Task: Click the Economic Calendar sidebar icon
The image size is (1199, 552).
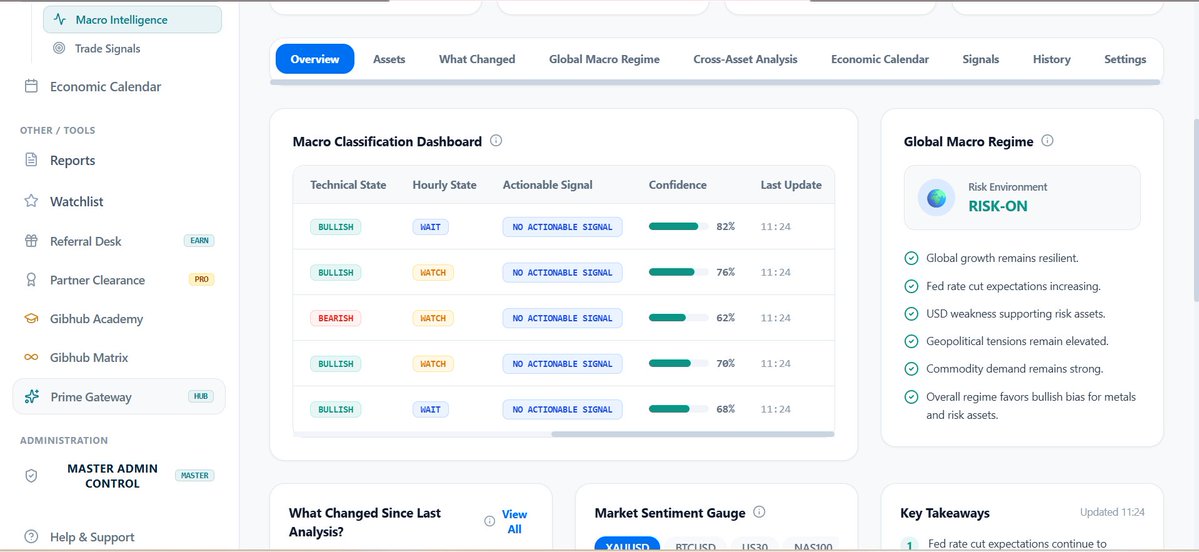Action: [x=31, y=86]
